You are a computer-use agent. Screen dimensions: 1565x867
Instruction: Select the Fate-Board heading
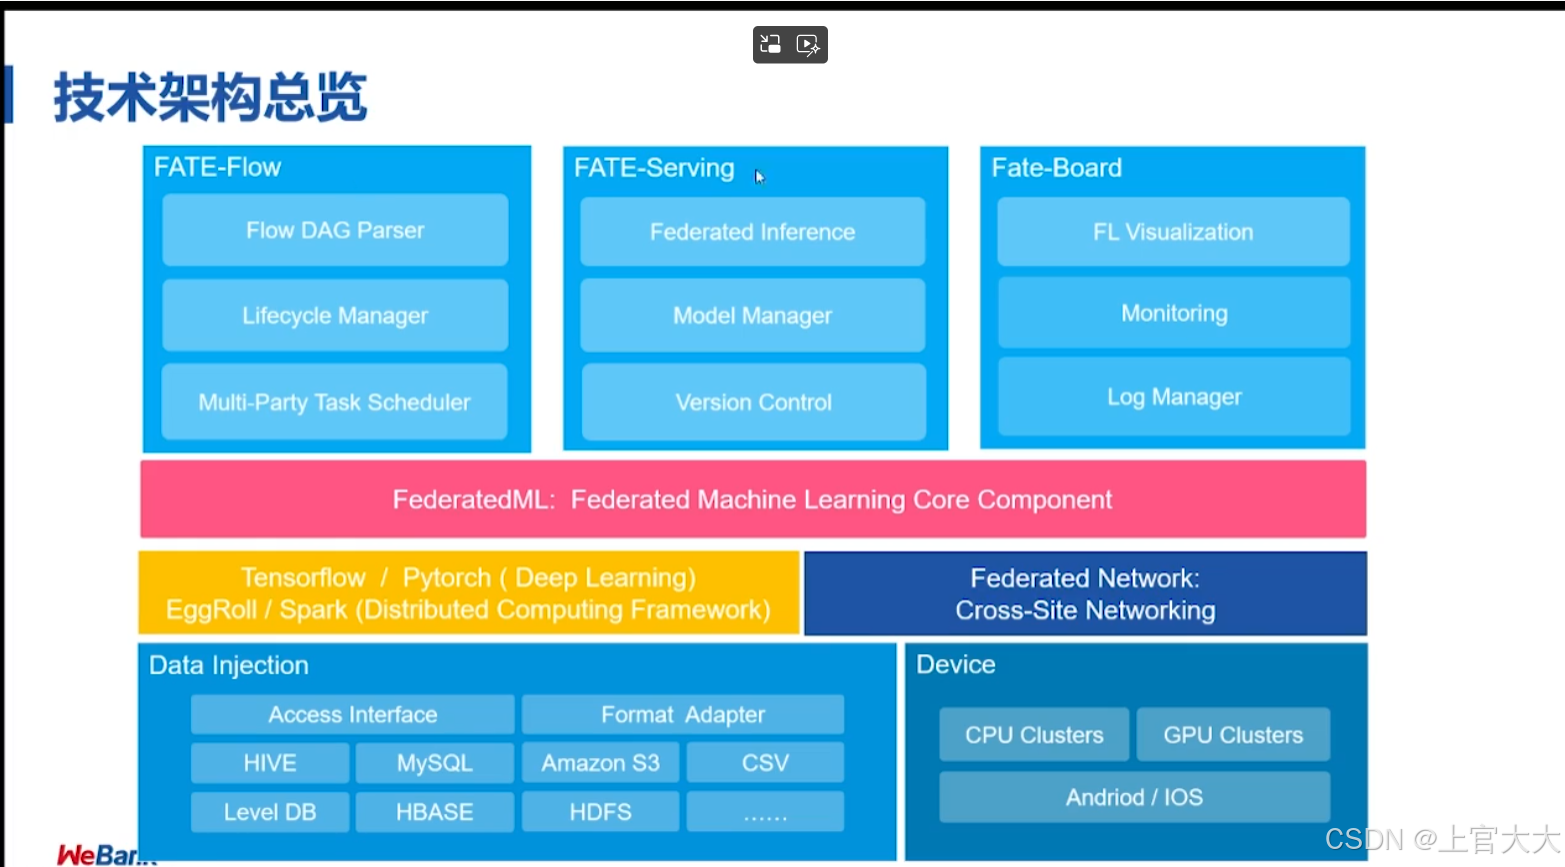(1056, 167)
